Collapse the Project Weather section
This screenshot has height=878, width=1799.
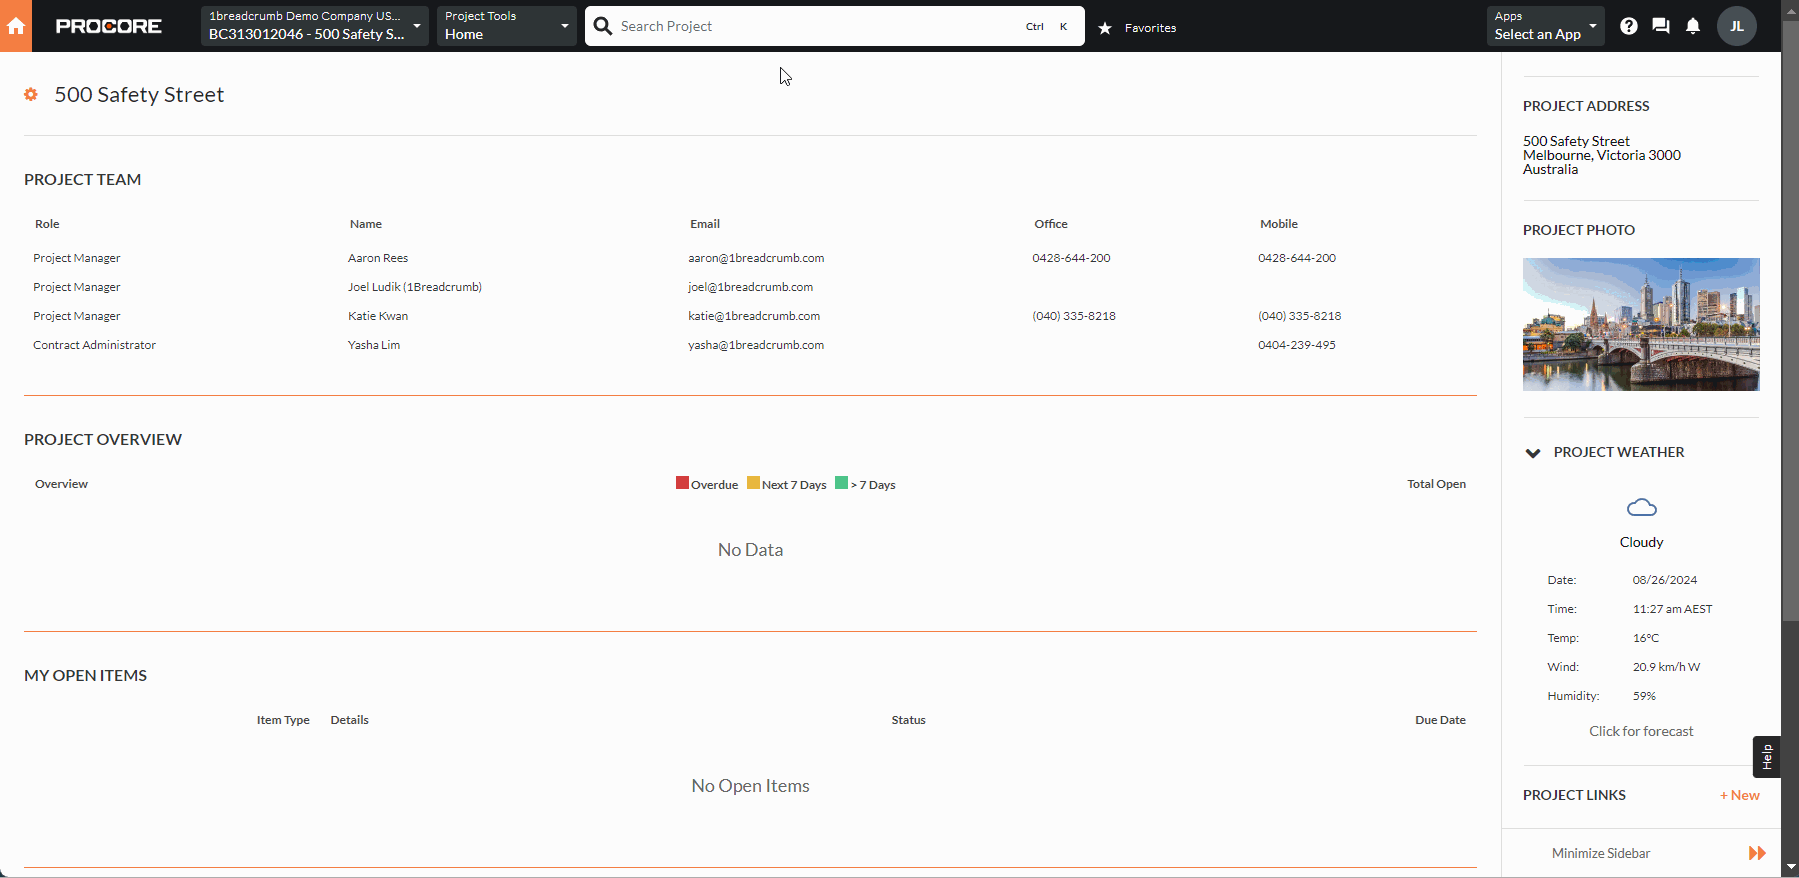coord(1533,453)
